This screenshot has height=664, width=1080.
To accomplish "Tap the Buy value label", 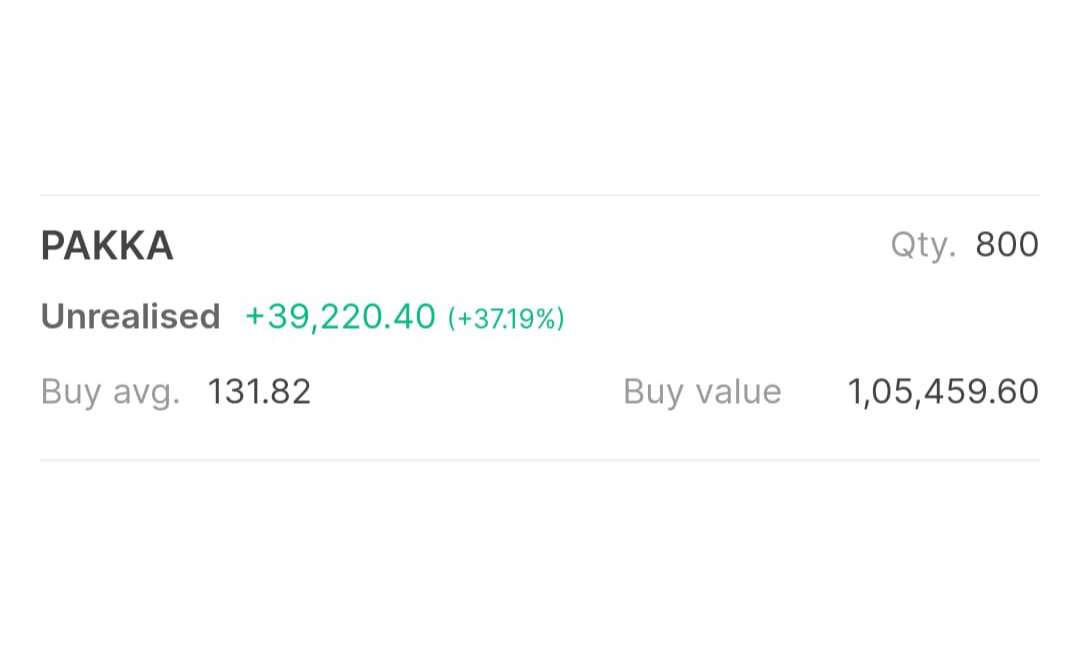I will point(702,392).
